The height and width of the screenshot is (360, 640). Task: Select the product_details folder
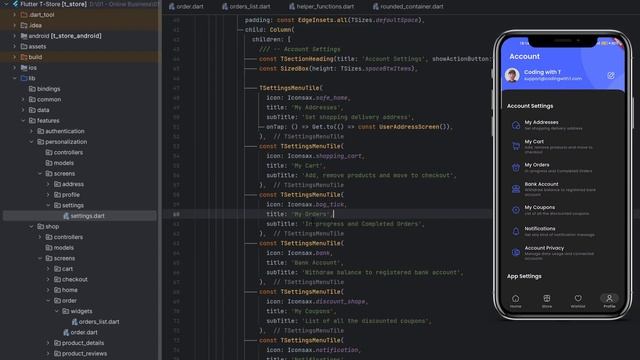click(x=79, y=343)
